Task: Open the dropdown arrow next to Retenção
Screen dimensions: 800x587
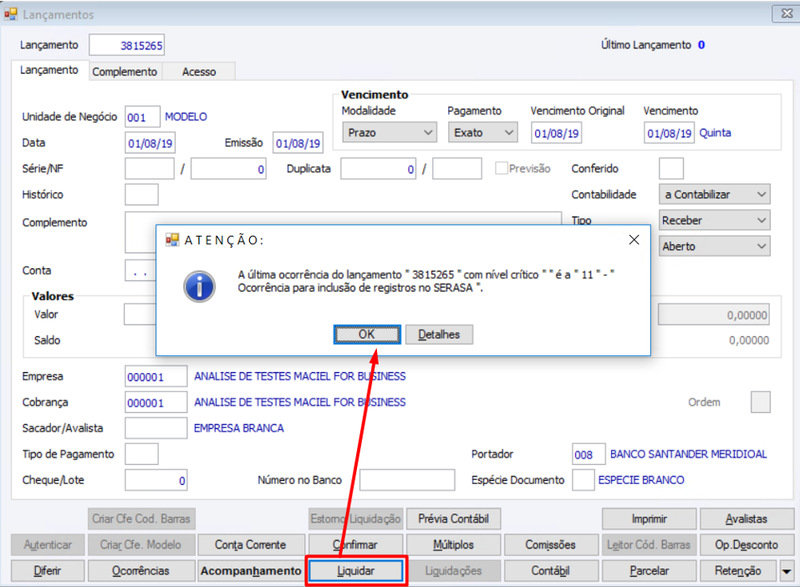Action: [x=787, y=571]
